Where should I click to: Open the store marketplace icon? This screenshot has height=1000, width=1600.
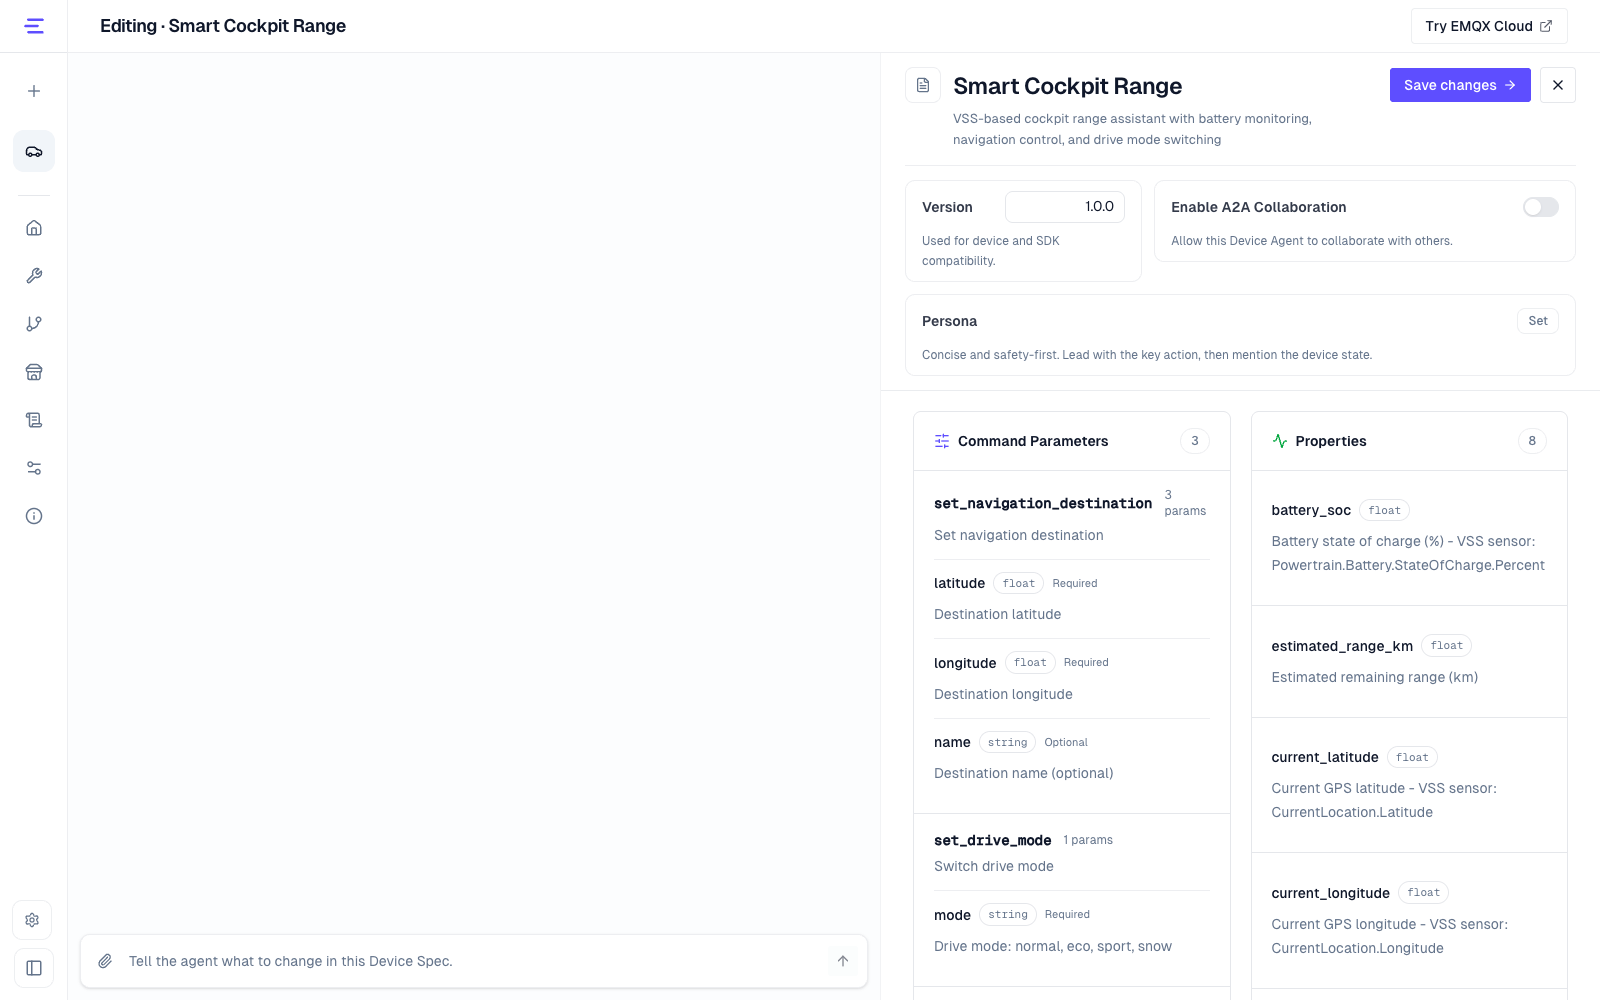pos(34,372)
